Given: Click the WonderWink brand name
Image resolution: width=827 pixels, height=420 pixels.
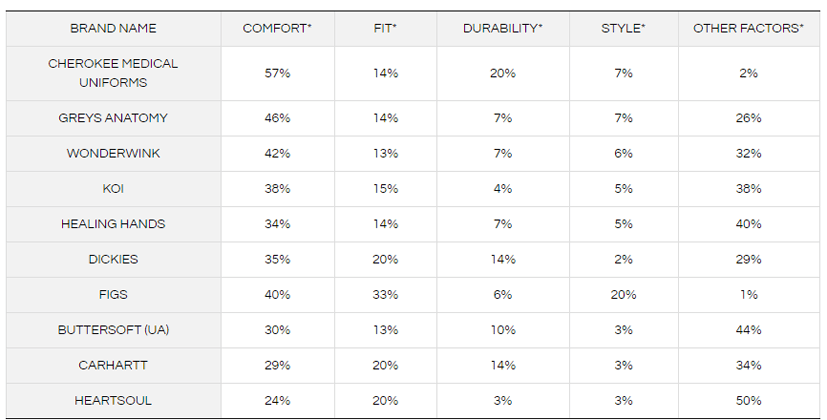Looking at the screenshot, I should coord(113,154).
